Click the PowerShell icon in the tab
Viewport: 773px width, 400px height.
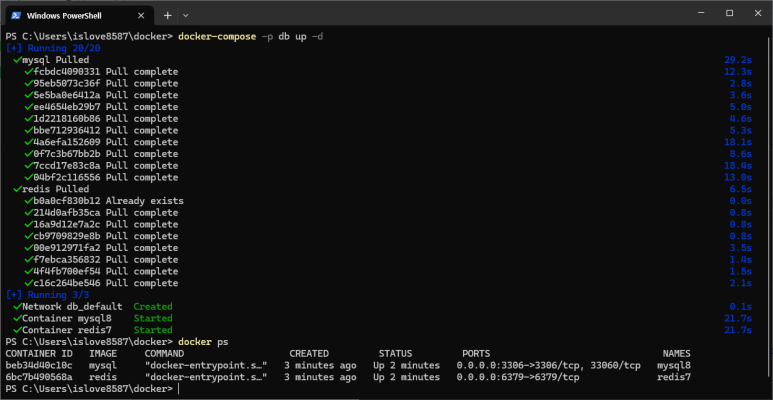coord(16,16)
